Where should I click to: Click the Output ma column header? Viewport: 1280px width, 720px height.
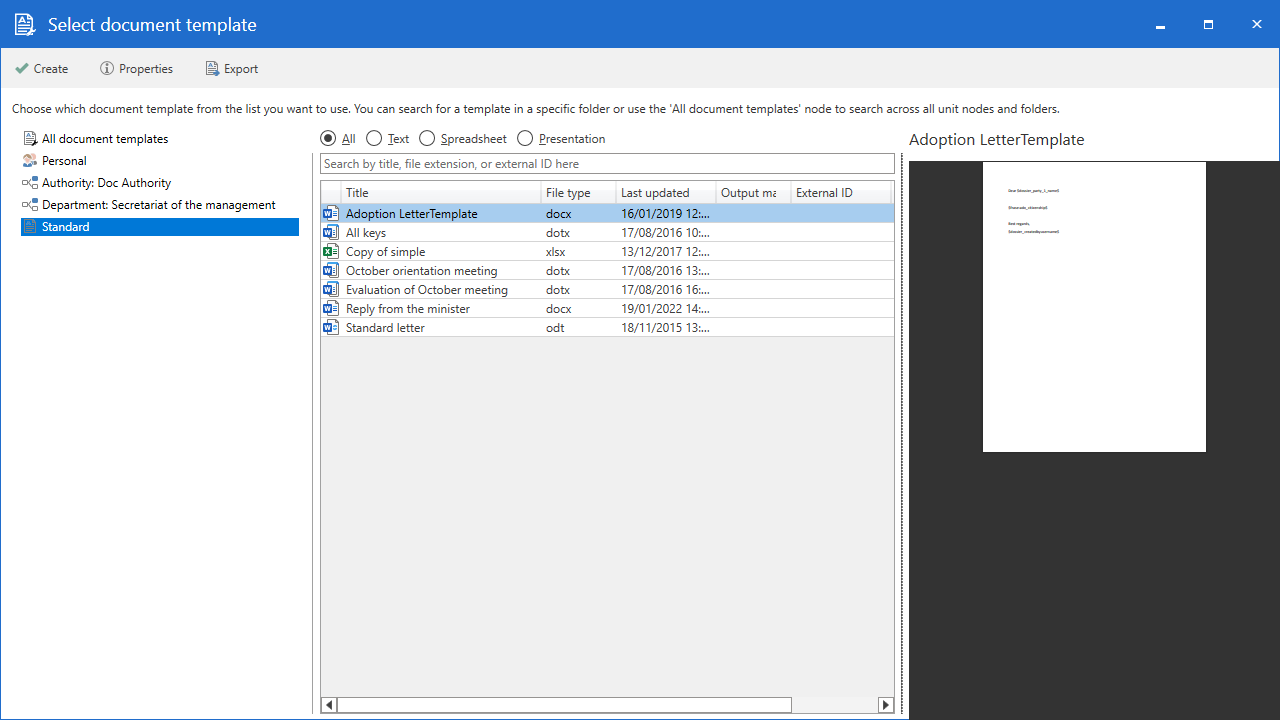(x=754, y=193)
